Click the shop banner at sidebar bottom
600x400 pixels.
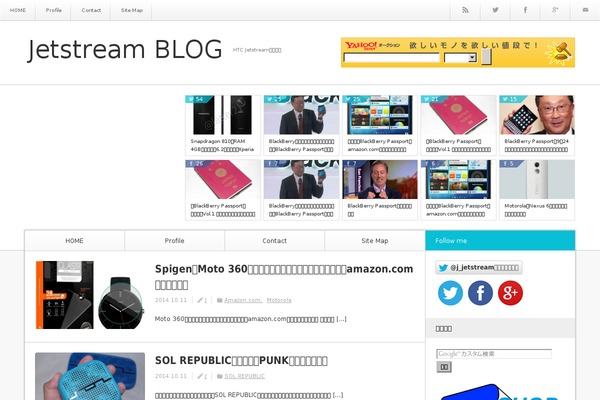pos(500,391)
